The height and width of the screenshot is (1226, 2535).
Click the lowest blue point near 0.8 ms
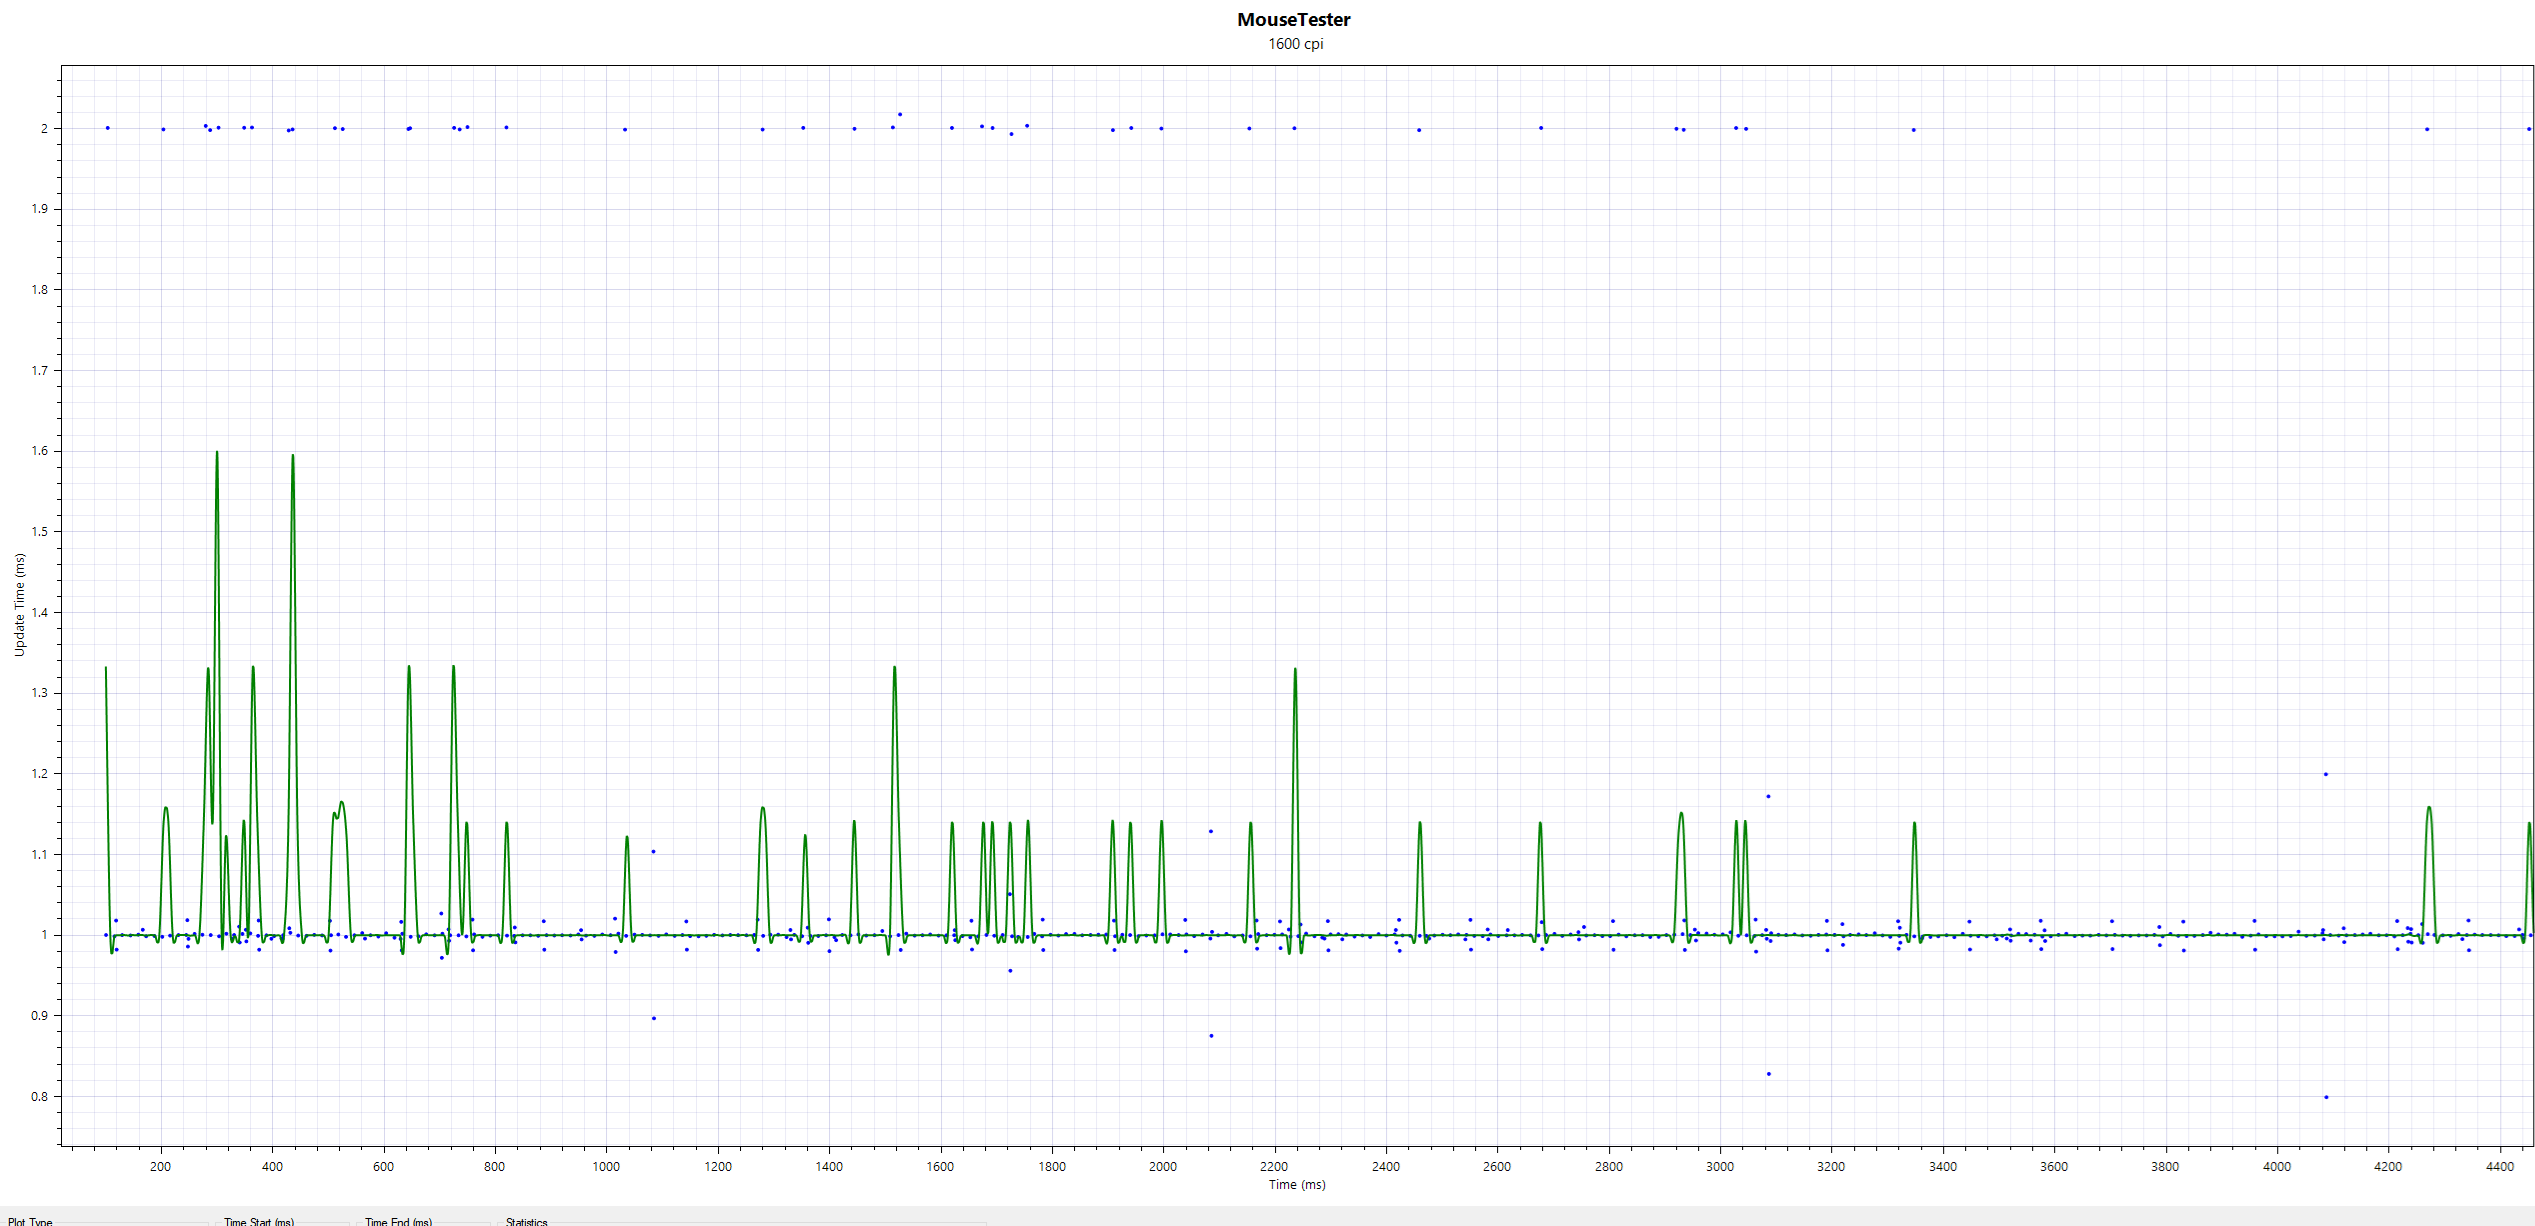click(2326, 1097)
